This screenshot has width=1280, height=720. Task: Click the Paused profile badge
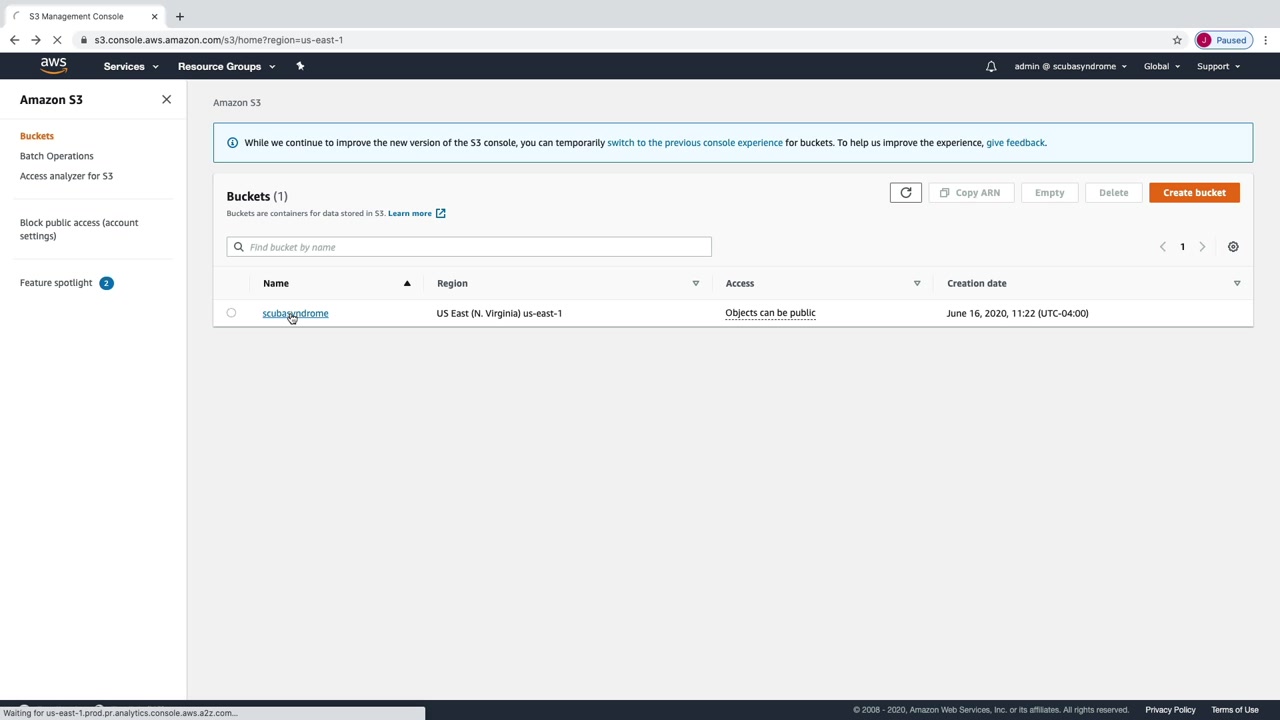tap(1222, 40)
